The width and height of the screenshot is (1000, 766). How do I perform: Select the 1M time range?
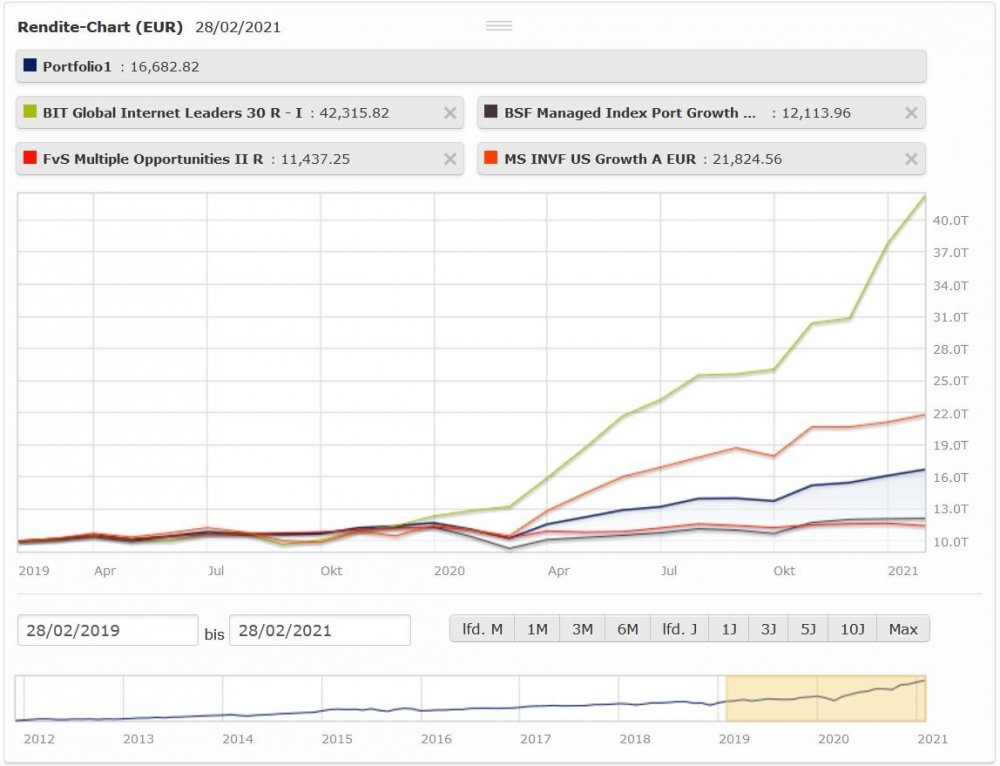pos(537,629)
